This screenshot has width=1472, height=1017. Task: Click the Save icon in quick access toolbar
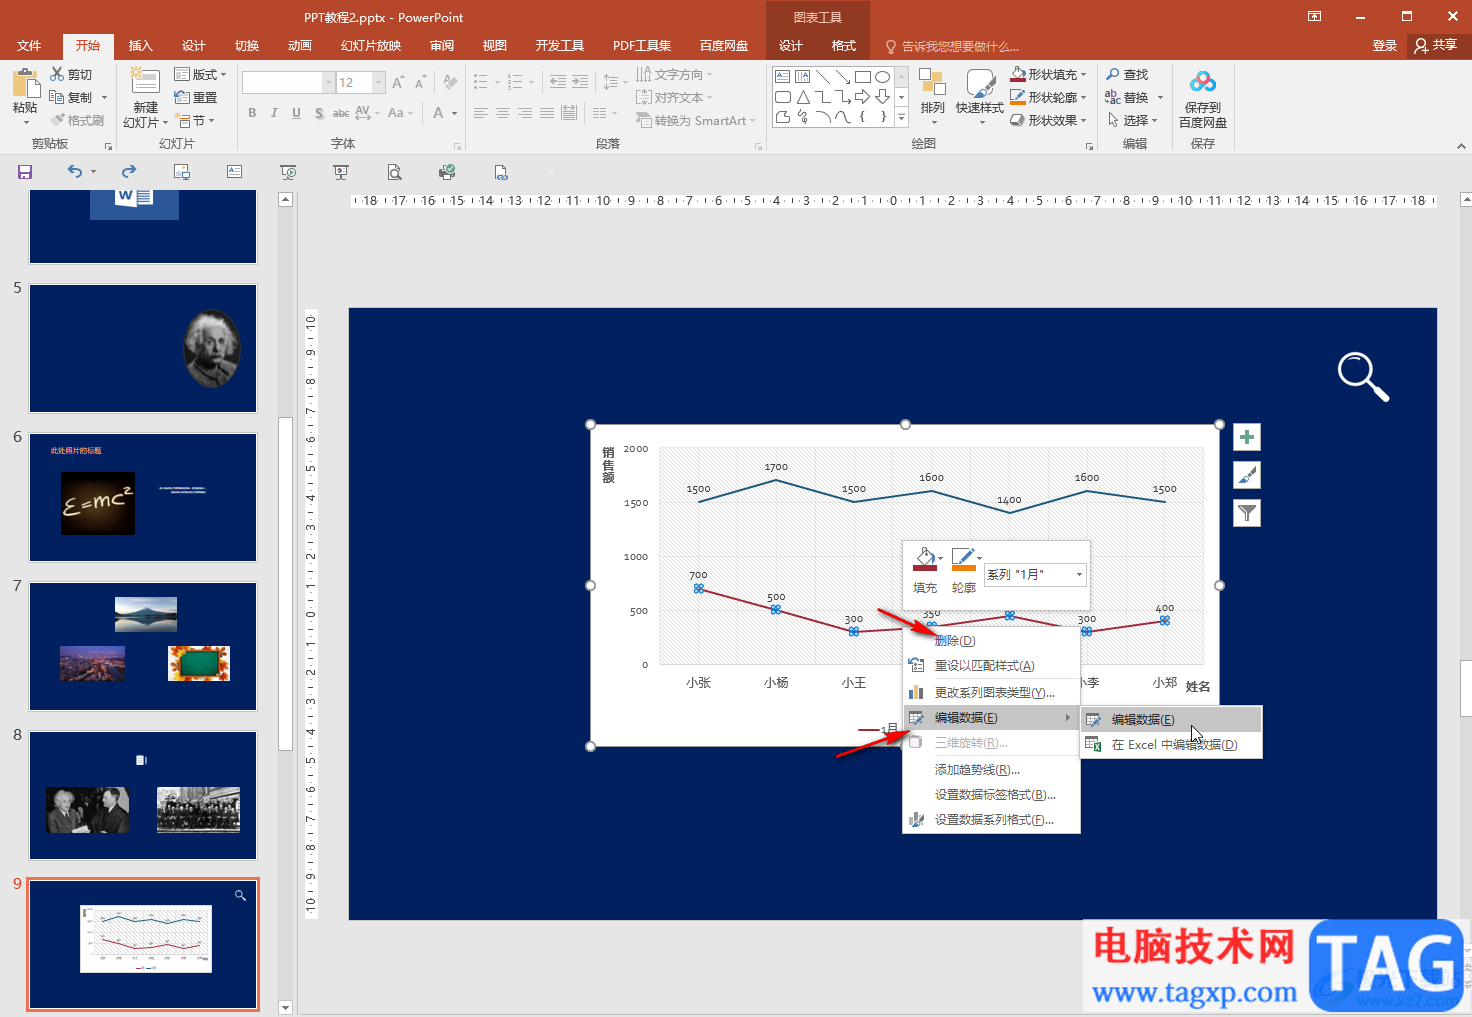pos(25,172)
